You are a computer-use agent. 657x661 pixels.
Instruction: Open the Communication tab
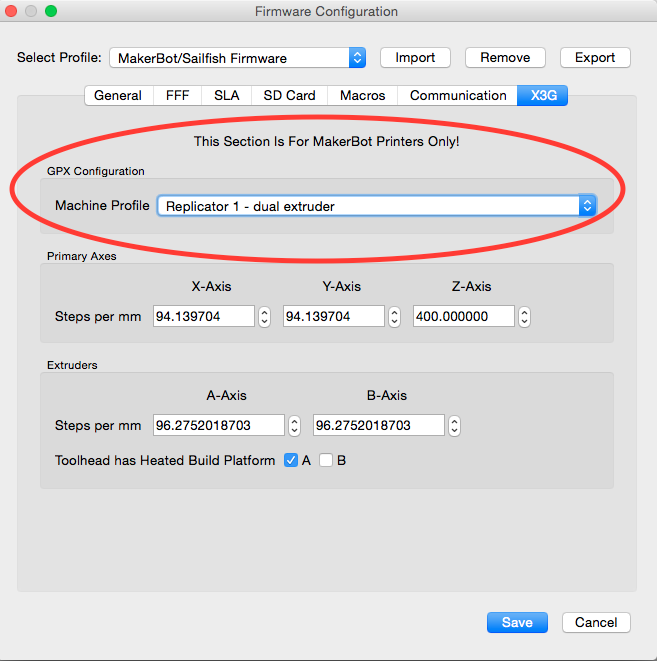click(x=458, y=95)
